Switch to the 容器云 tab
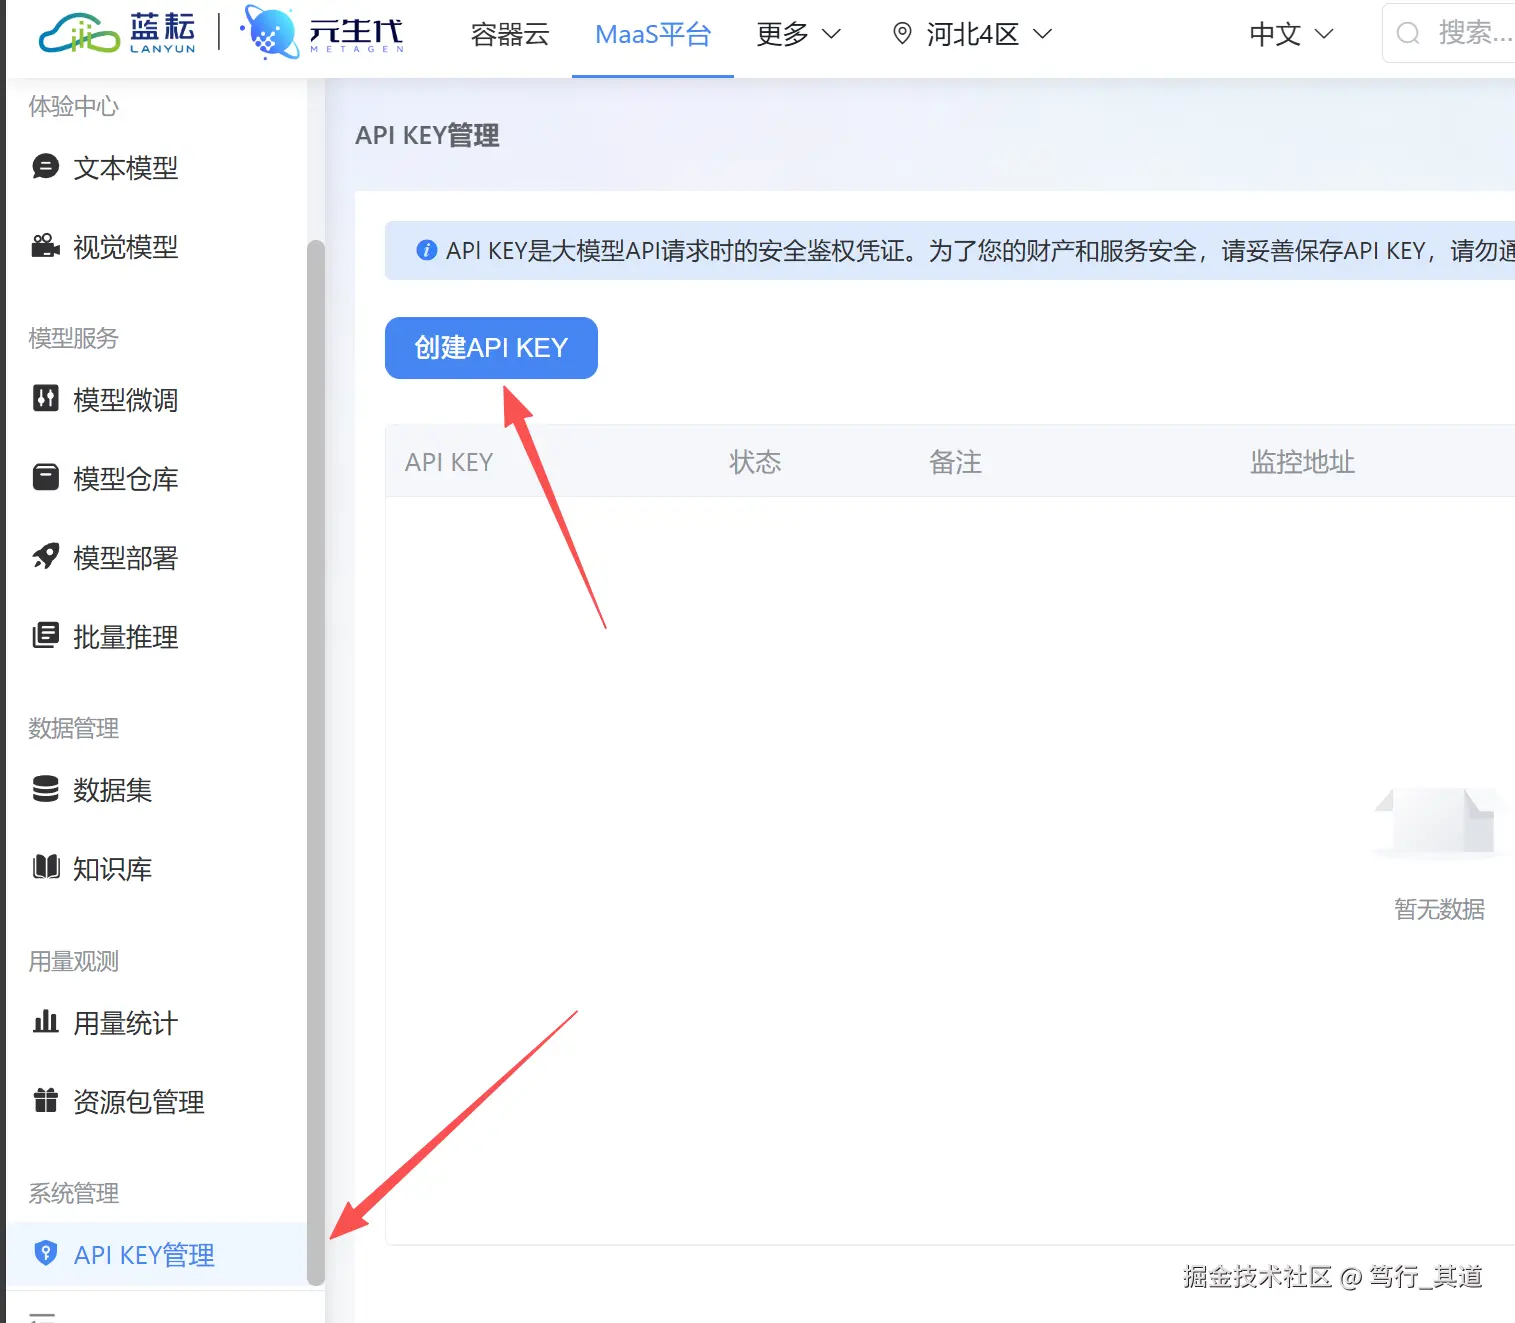 (509, 34)
